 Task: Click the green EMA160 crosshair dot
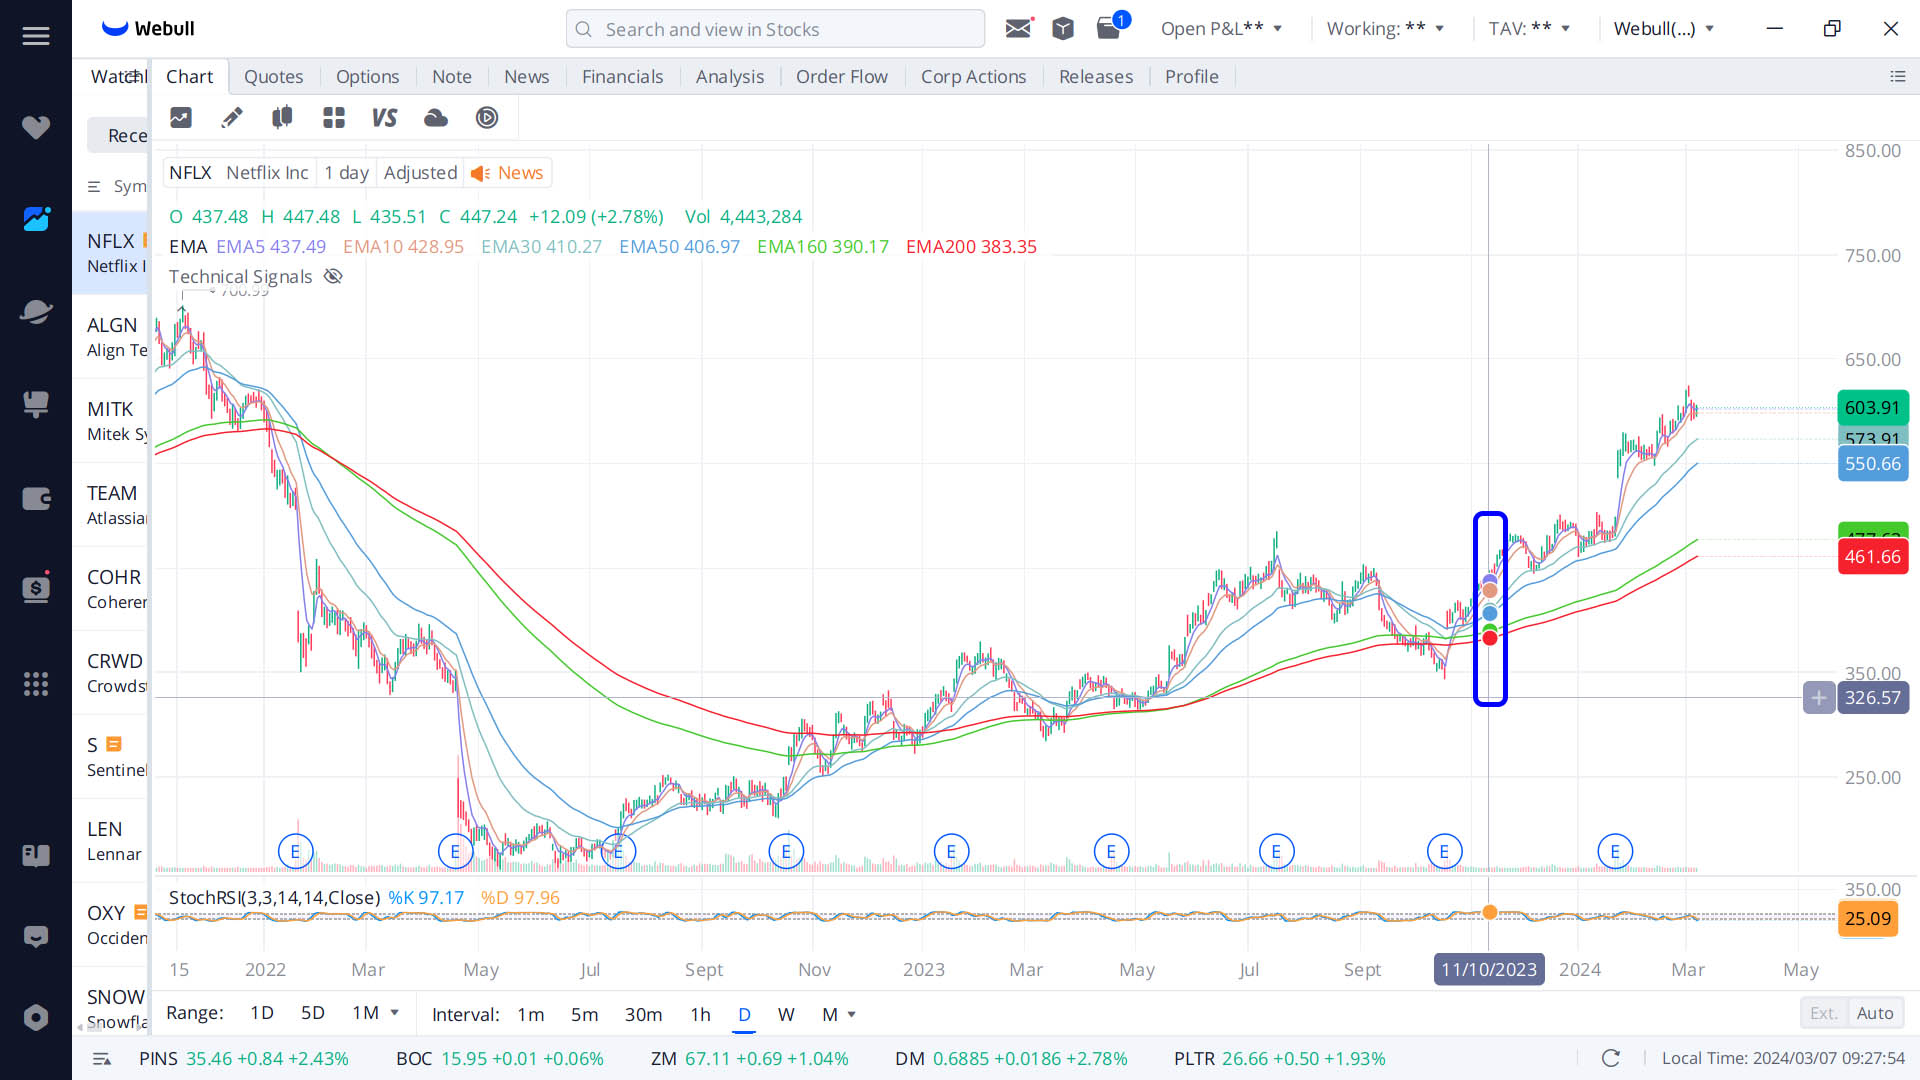(1490, 628)
